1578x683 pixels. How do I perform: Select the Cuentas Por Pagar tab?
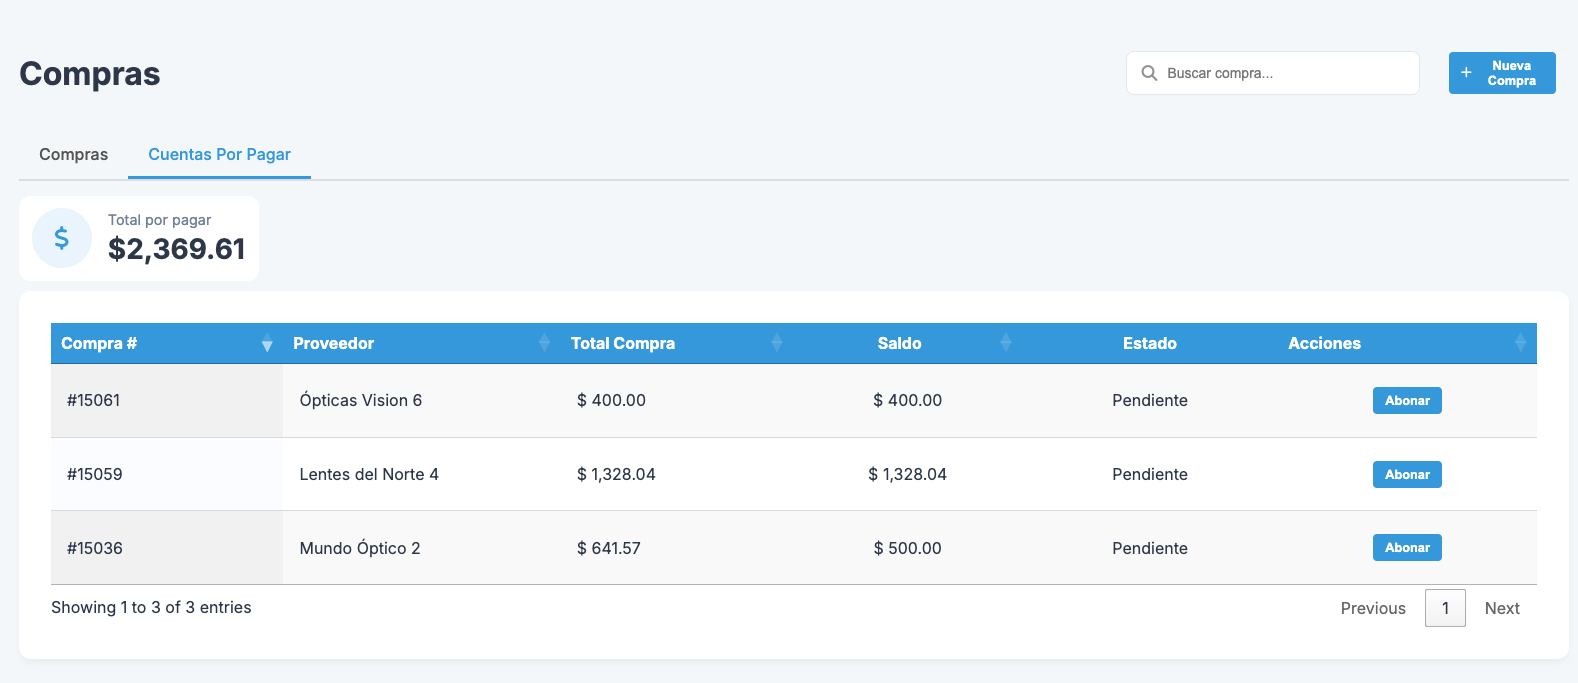[219, 154]
